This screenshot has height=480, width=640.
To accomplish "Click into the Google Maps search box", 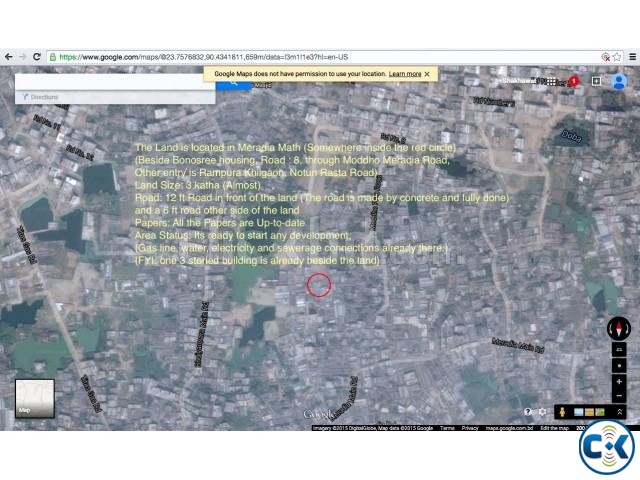I will click(x=115, y=82).
